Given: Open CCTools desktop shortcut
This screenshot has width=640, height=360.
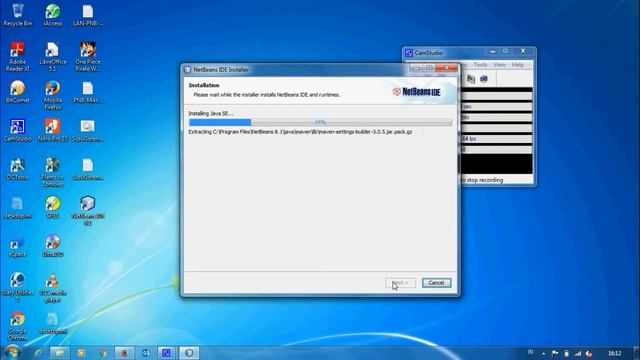Looking at the screenshot, I should click(x=18, y=169).
